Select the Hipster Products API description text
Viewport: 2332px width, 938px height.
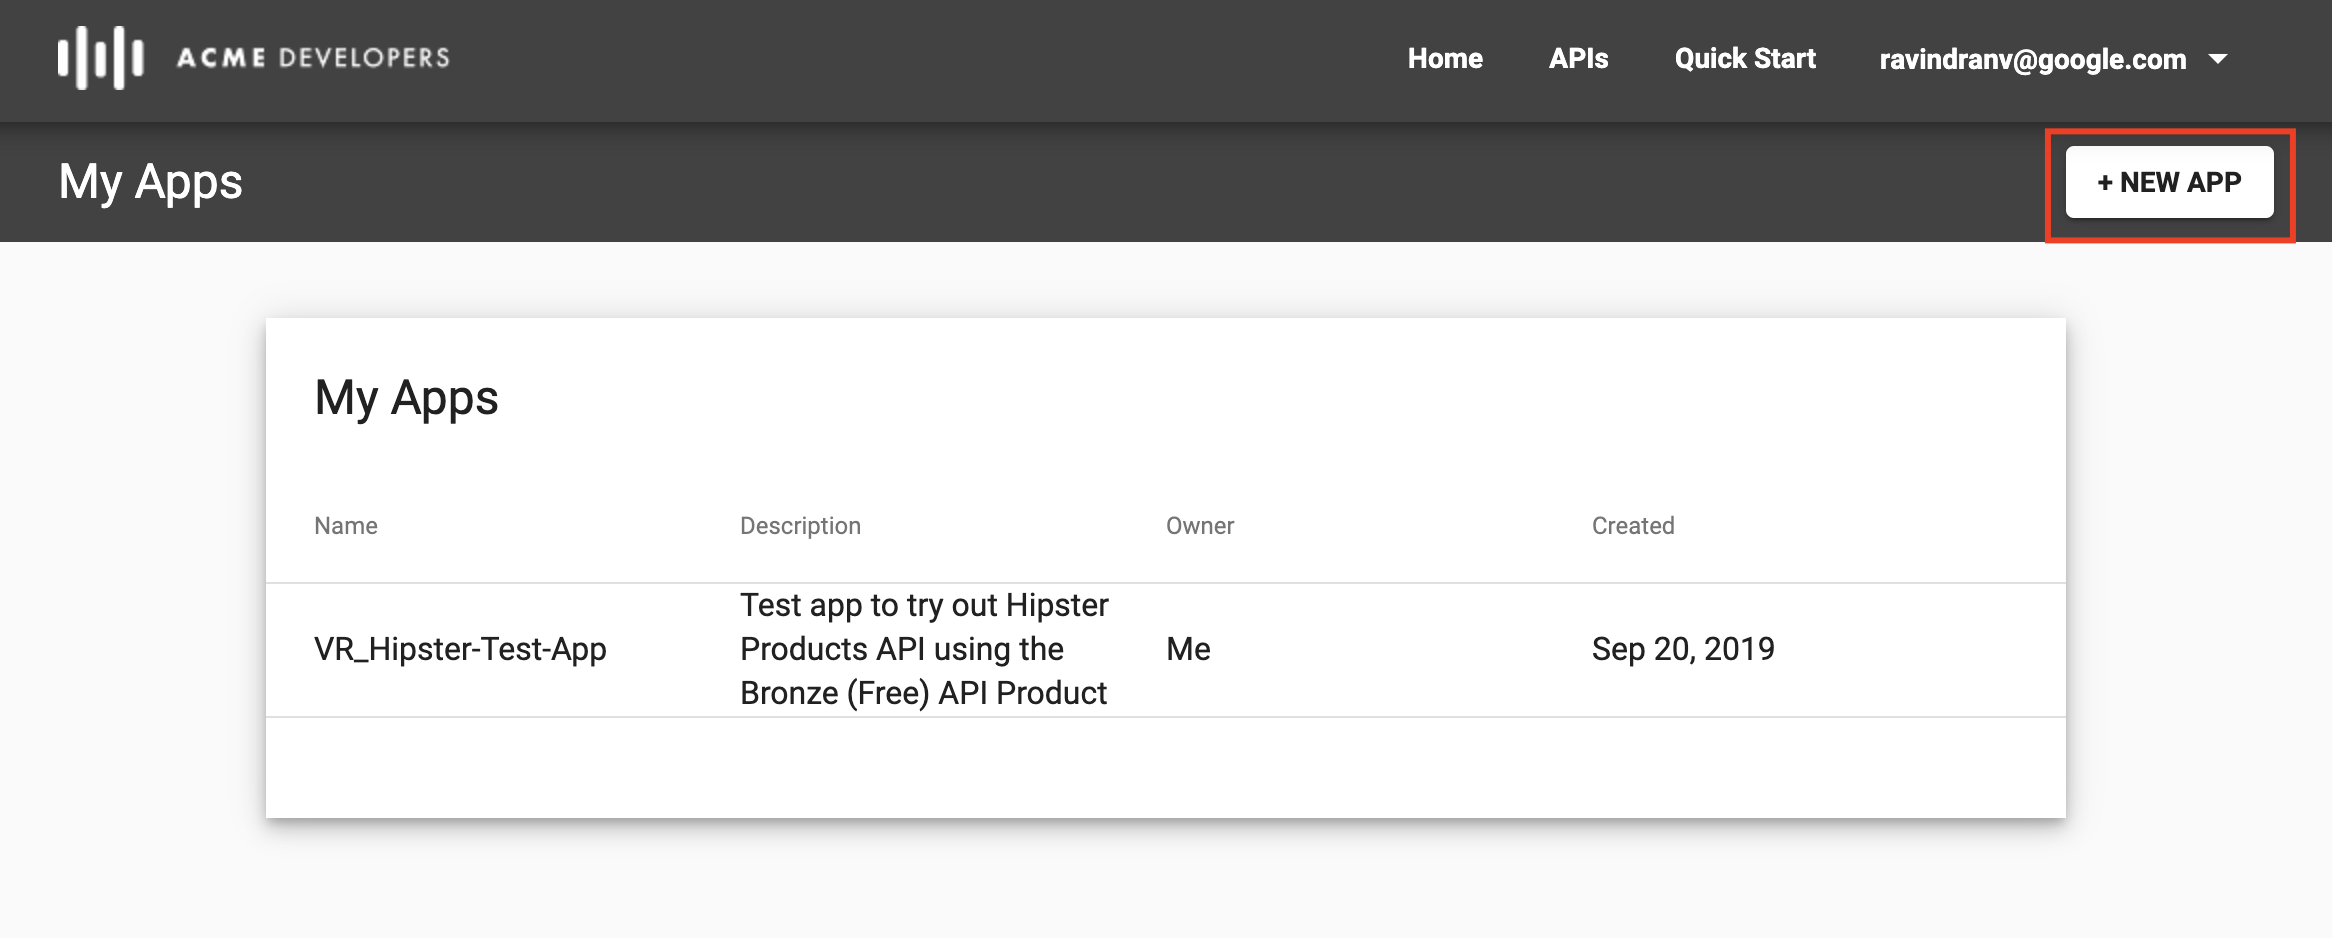924,649
